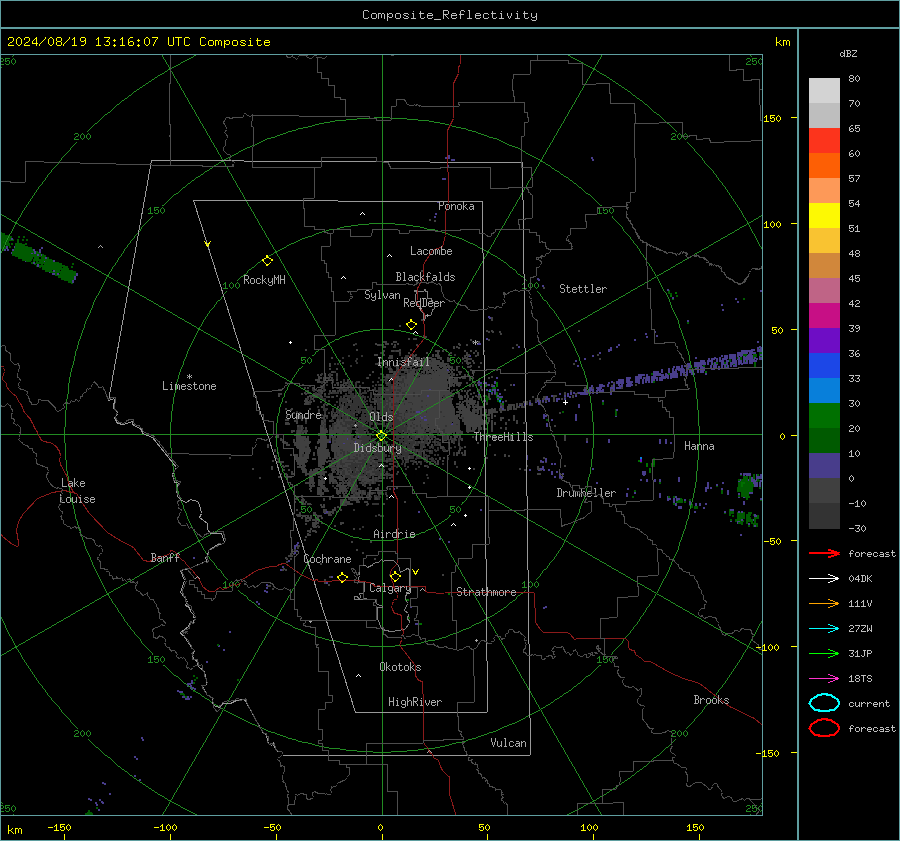The width and height of the screenshot is (900, 841).
Task: Click the Hanna map label
Action: (699, 446)
